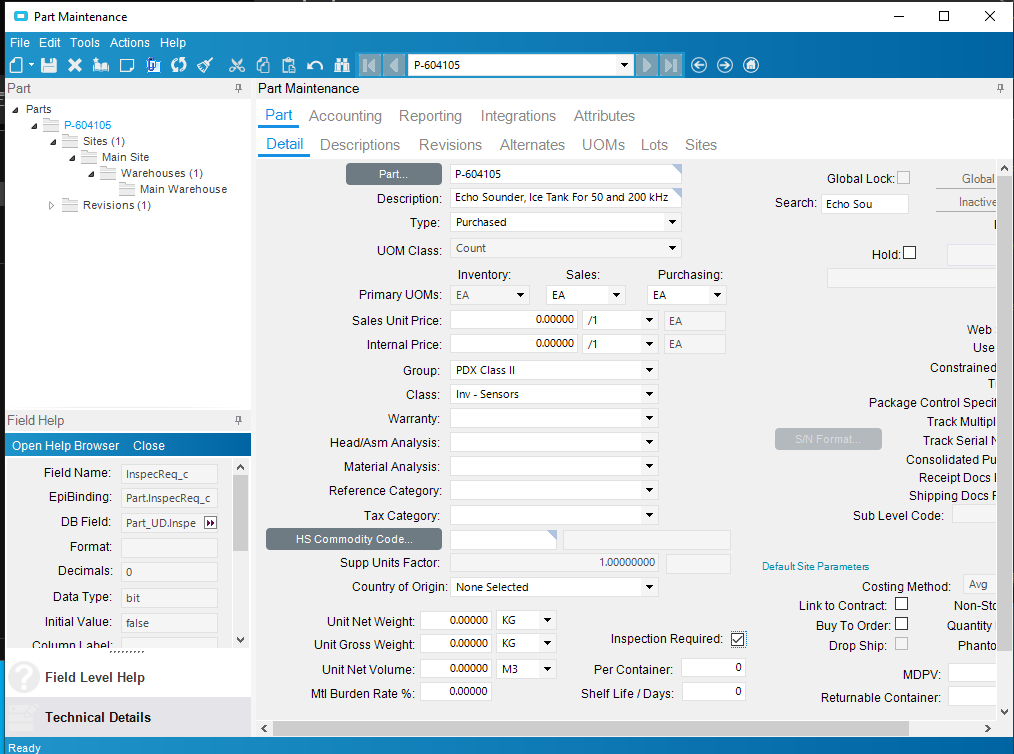The height and width of the screenshot is (754, 1014).
Task: Uncheck the Inspection Required checkbox
Action: (x=738, y=640)
